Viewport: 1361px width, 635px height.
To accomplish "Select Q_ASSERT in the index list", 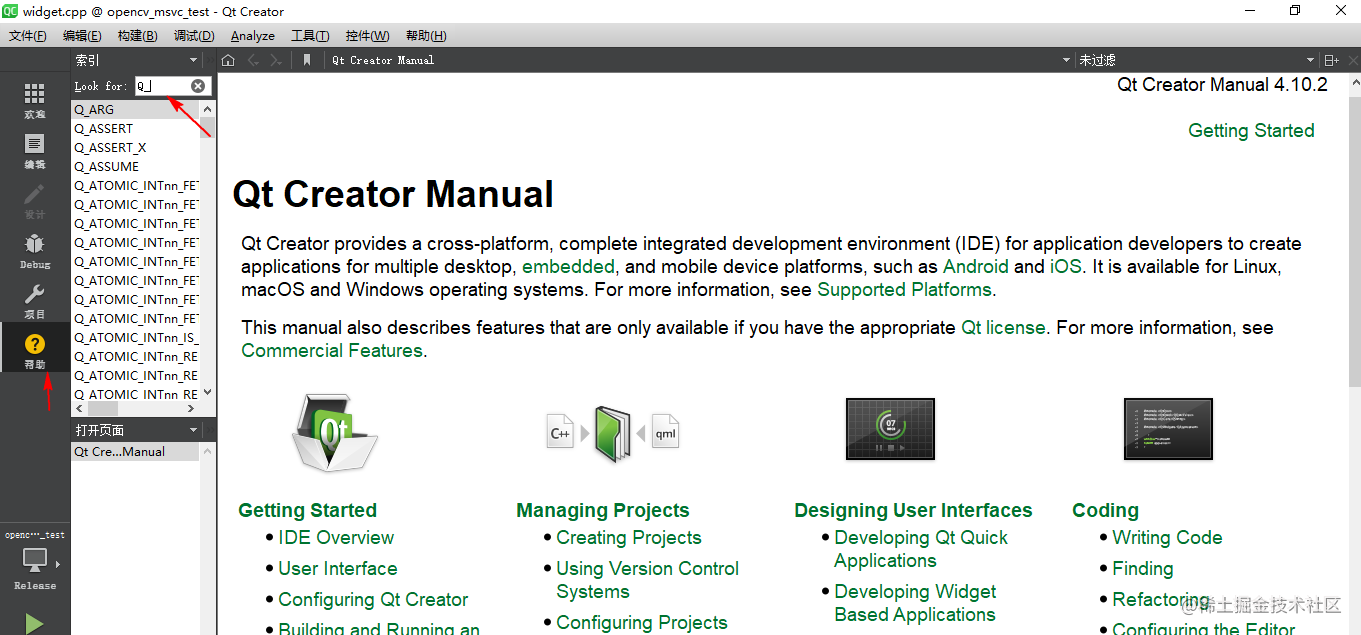I will click(x=136, y=129).
